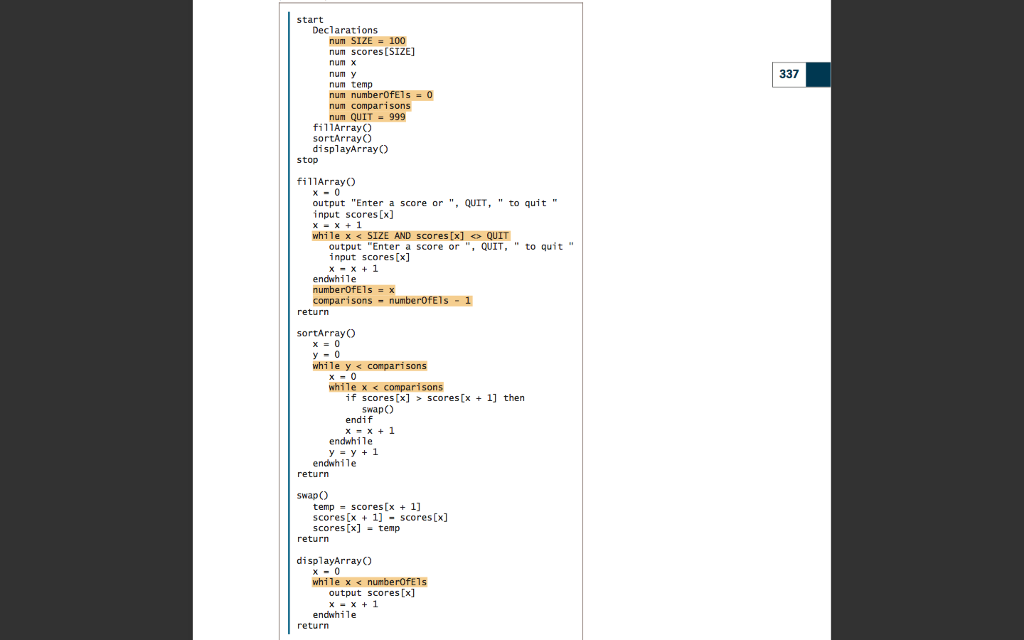Select the sortArray() call in the main module

340,138
